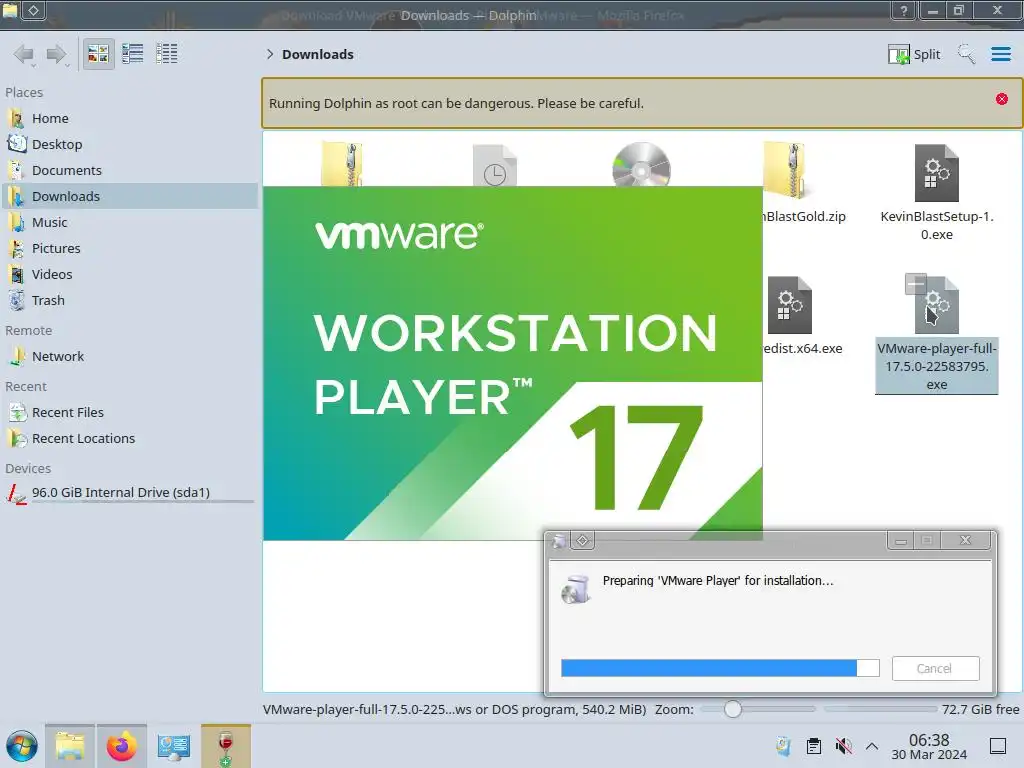Open Videos in Places
This screenshot has height=768, width=1024.
[131, 274]
